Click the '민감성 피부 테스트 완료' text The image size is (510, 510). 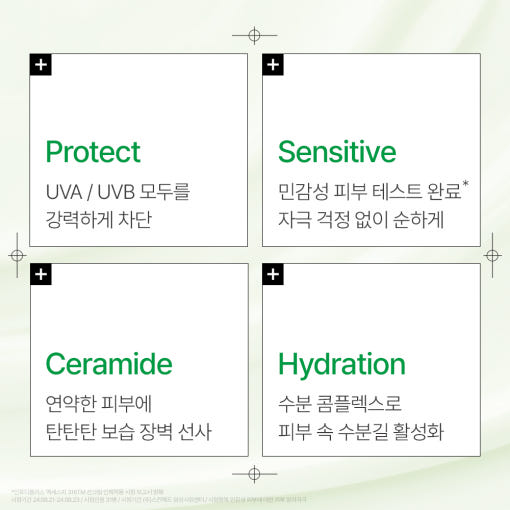[x=370, y=192]
